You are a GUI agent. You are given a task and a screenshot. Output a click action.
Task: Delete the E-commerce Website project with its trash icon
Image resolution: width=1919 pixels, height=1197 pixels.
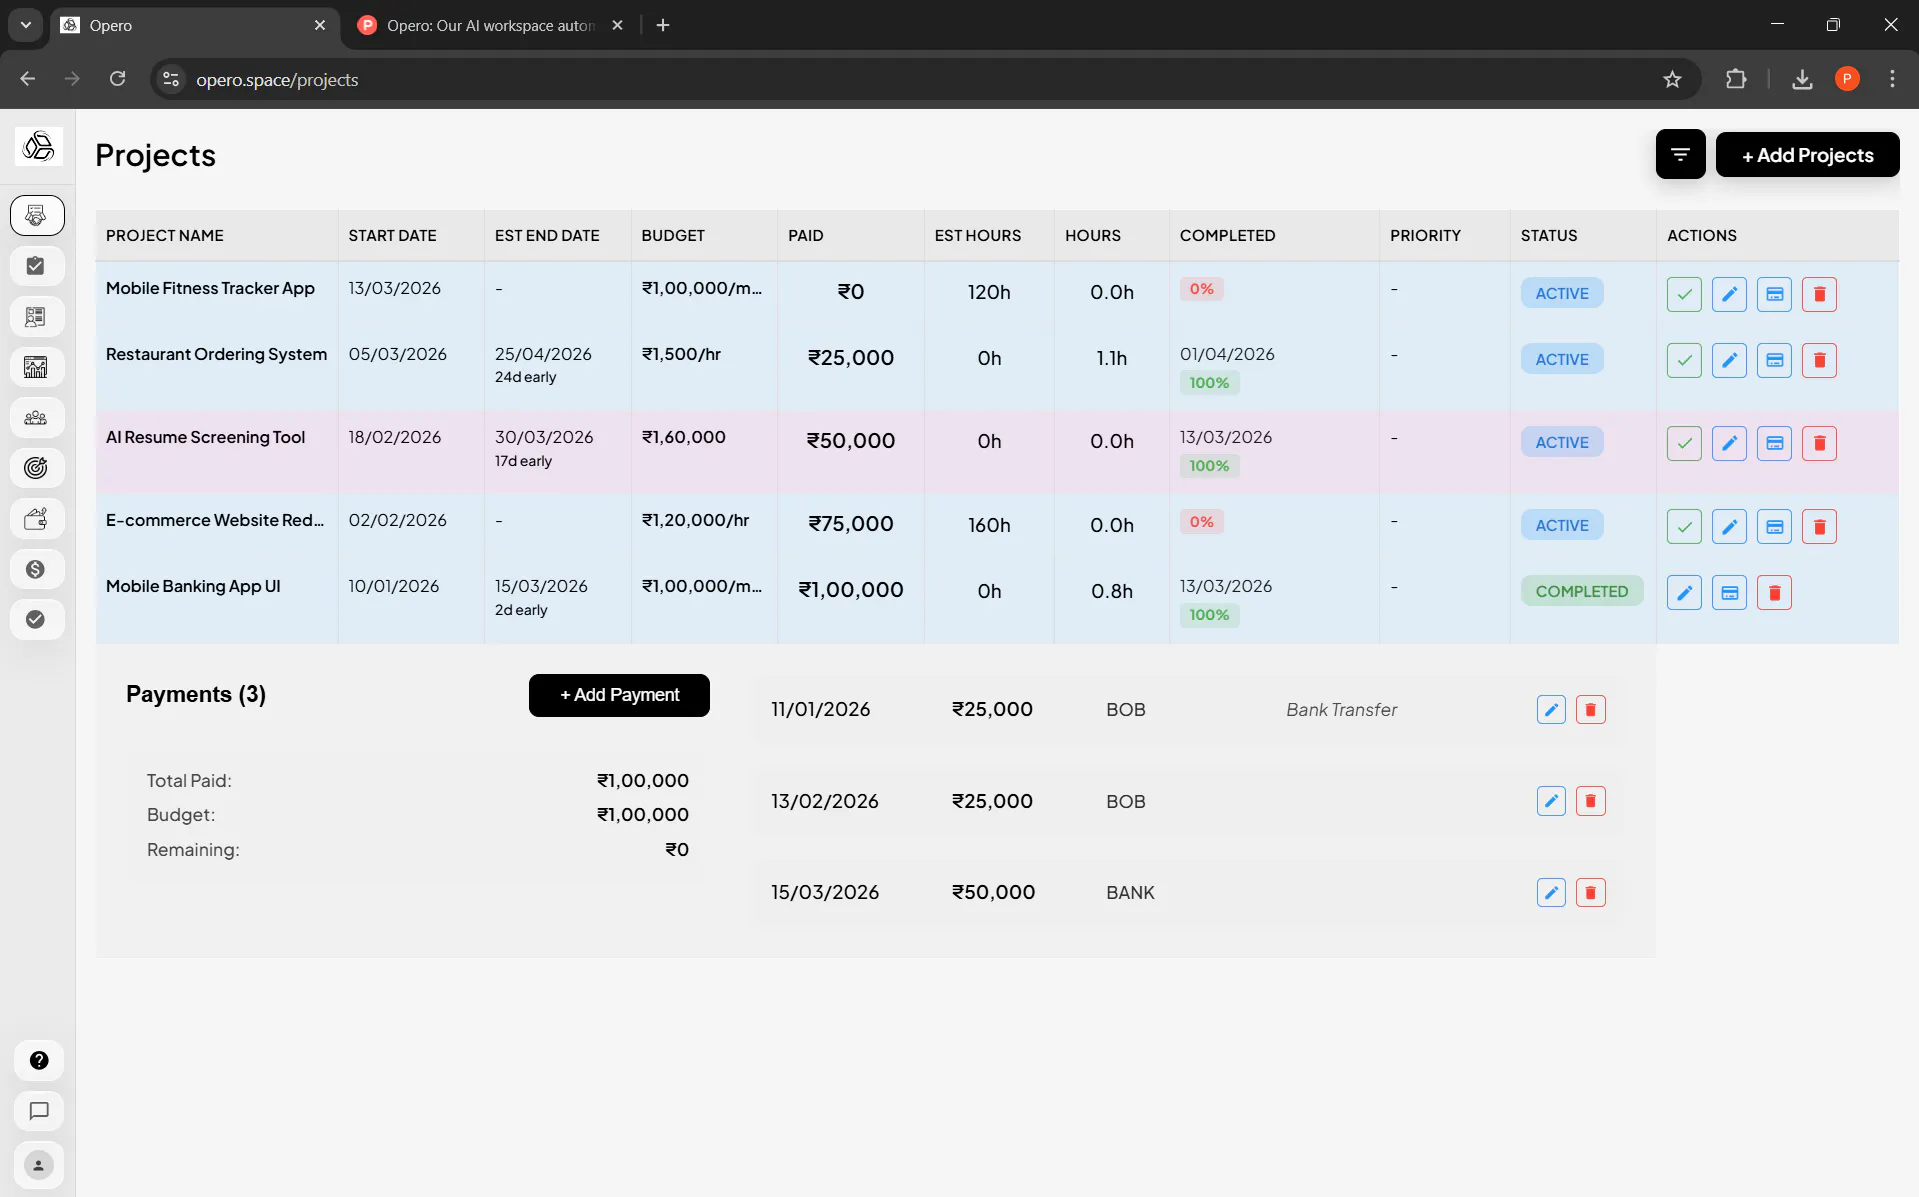coord(1819,526)
